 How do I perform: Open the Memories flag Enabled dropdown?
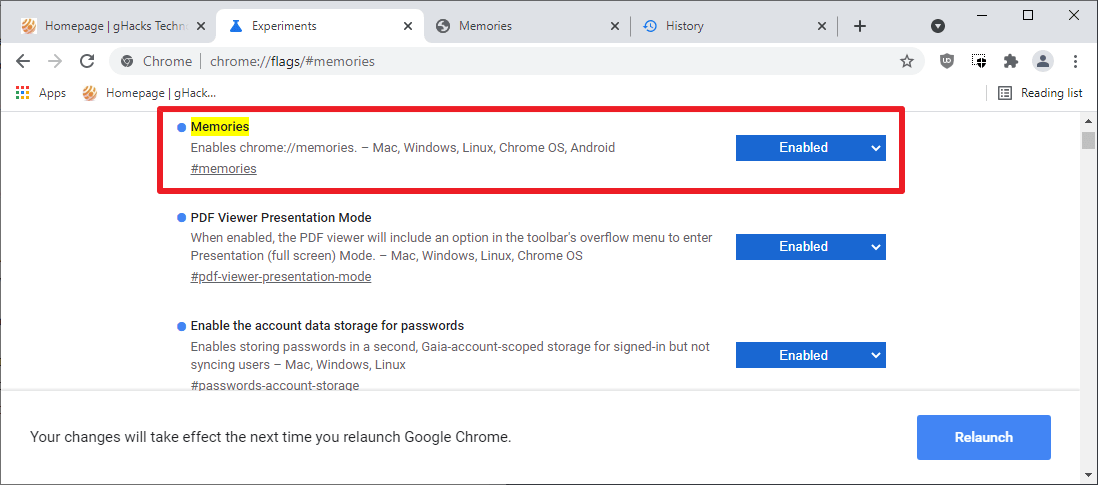tap(811, 148)
